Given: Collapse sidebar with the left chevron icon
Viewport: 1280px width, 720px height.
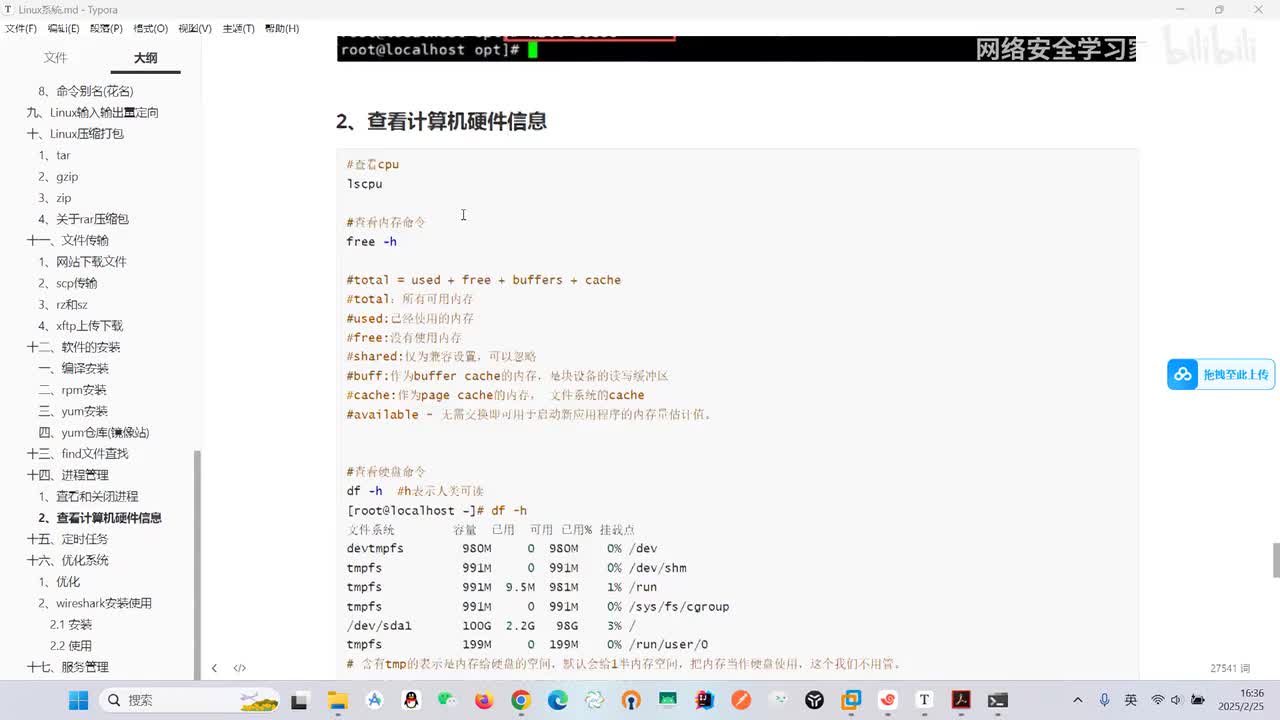Looking at the screenshot, I should 214,668.
